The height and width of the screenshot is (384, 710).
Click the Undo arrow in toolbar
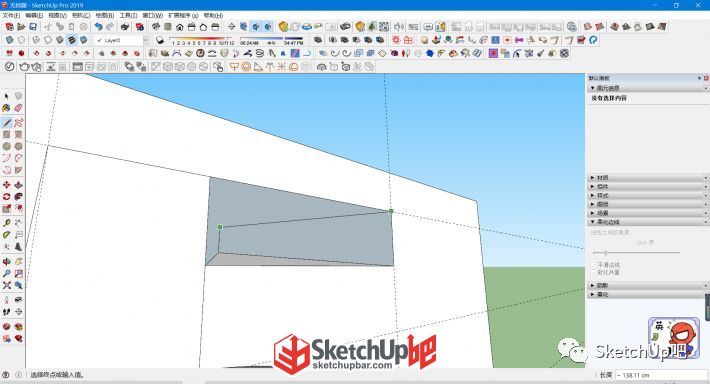pos(98,27)
